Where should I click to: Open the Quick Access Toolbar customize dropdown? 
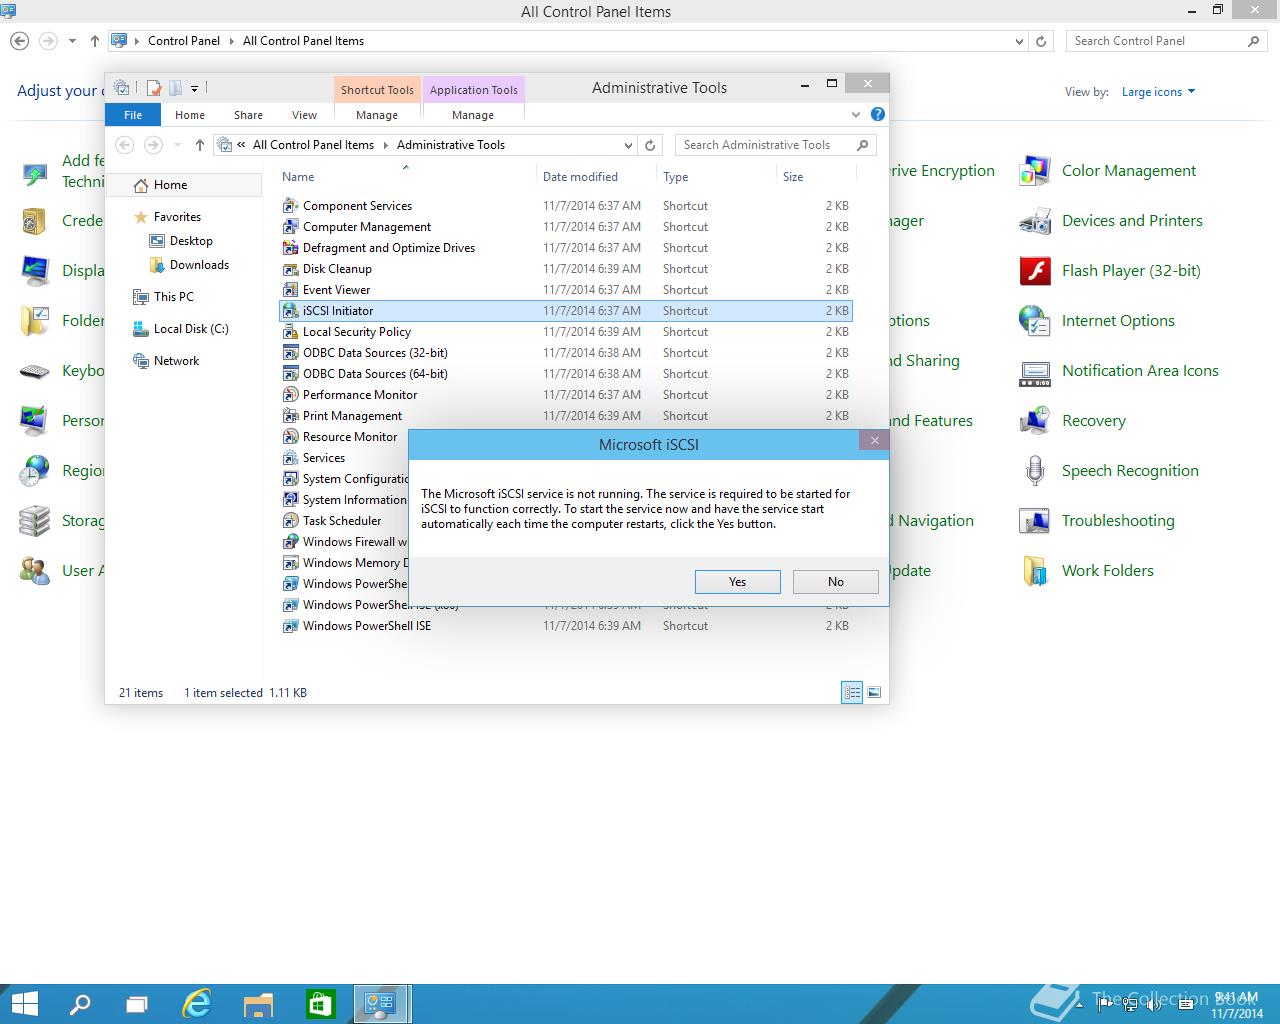point(194,88)
